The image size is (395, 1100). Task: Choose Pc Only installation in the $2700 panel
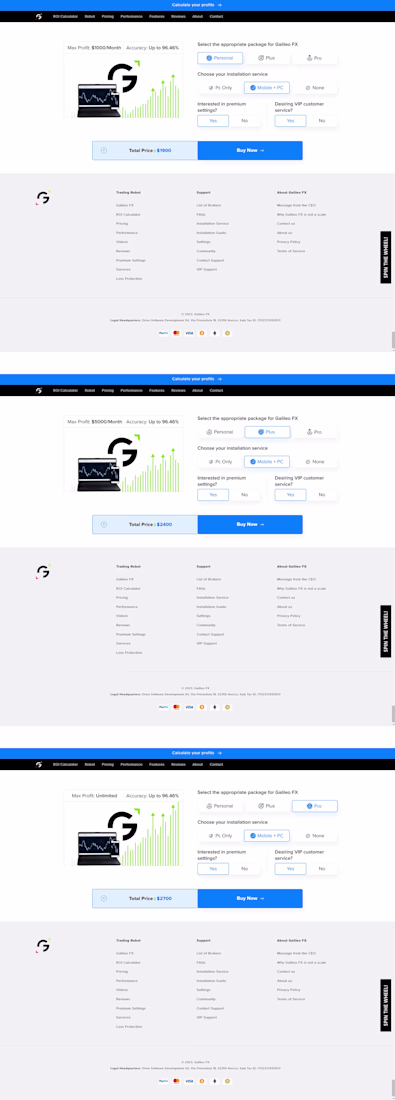(220, 836)
